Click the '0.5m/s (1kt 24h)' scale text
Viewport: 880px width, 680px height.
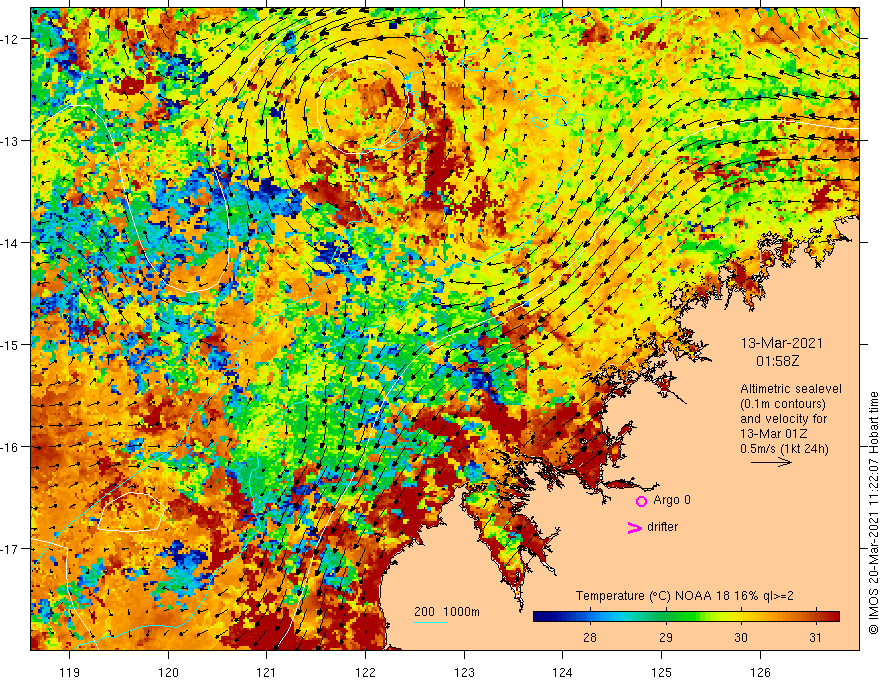point(784,449)
